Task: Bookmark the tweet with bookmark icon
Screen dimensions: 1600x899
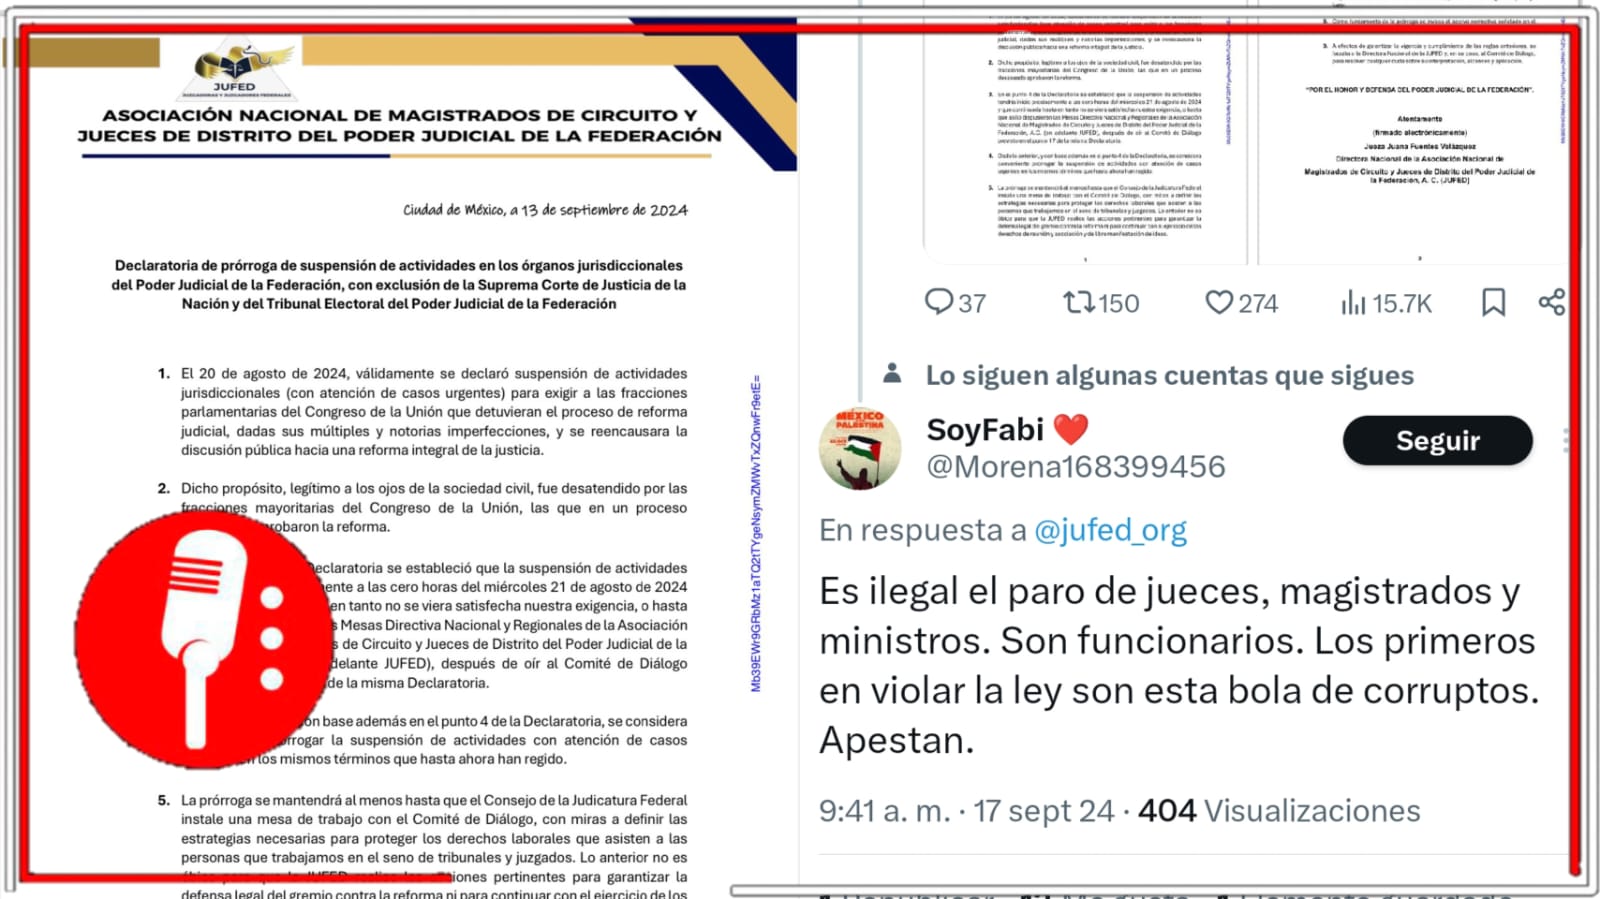Action: pyautogui.click(x=1493, y=302)
